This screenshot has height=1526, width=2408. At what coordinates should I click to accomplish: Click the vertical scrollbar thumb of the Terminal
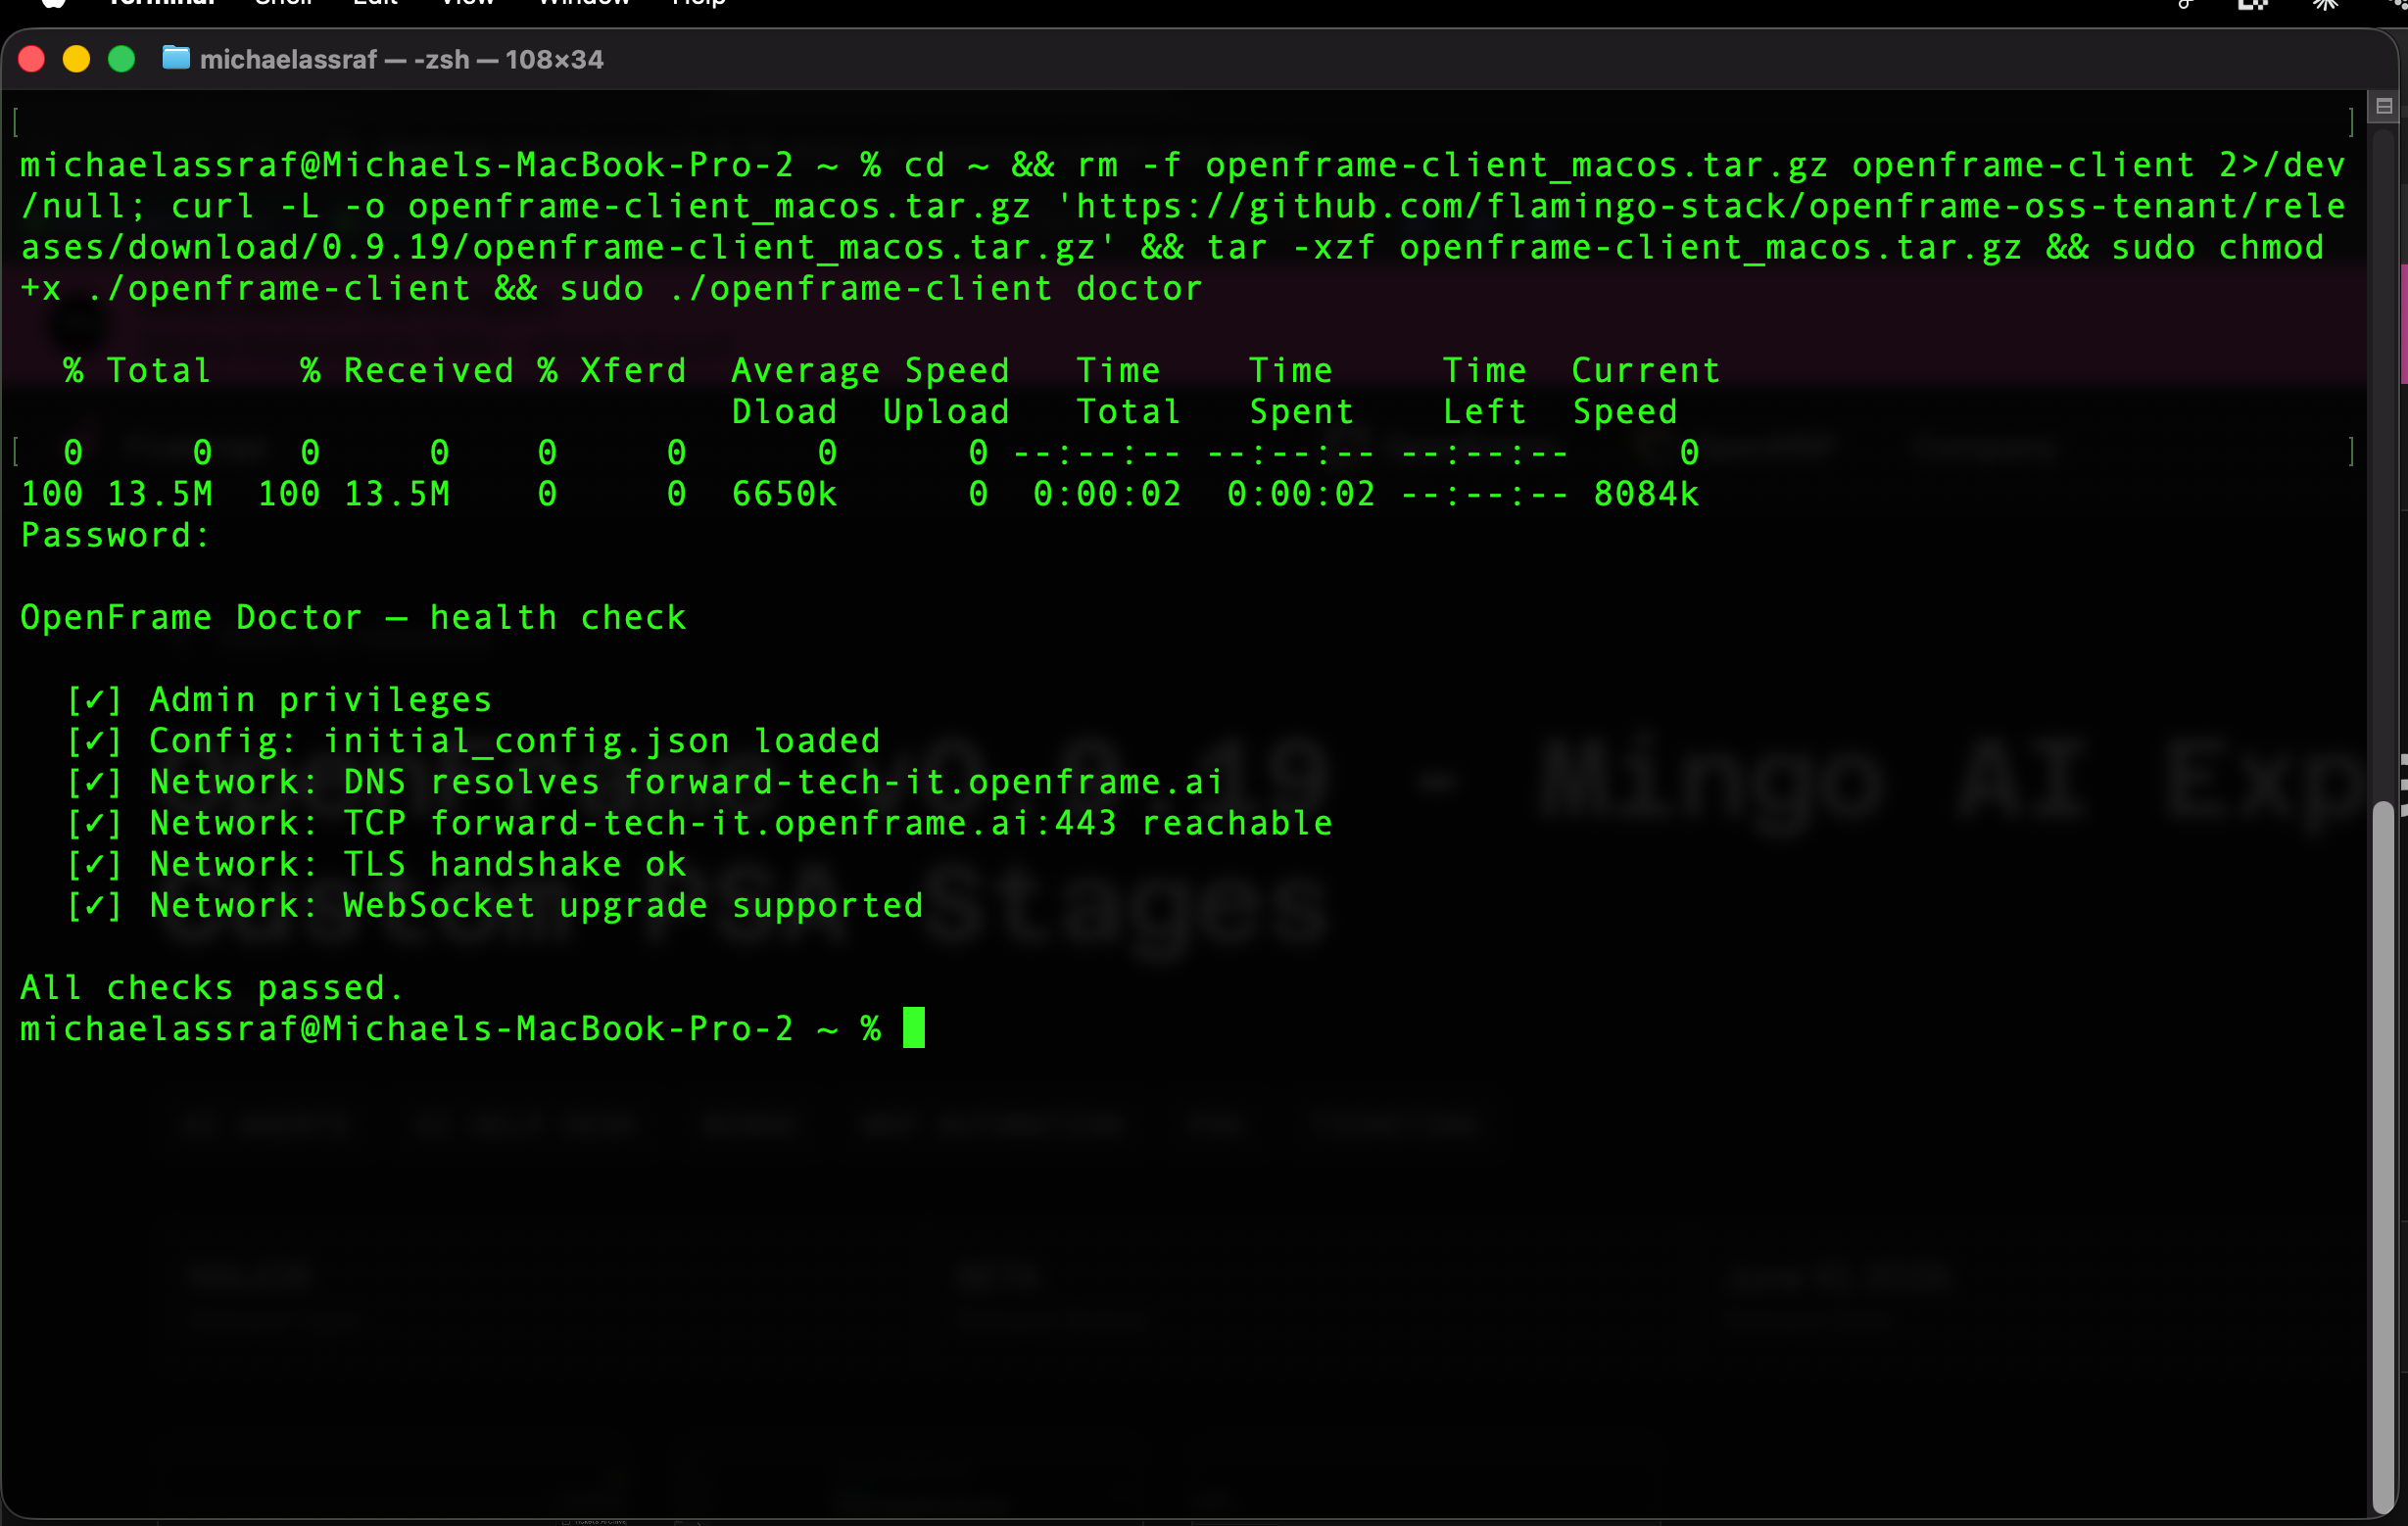pyautogui.click(x=2384, y=1158)
